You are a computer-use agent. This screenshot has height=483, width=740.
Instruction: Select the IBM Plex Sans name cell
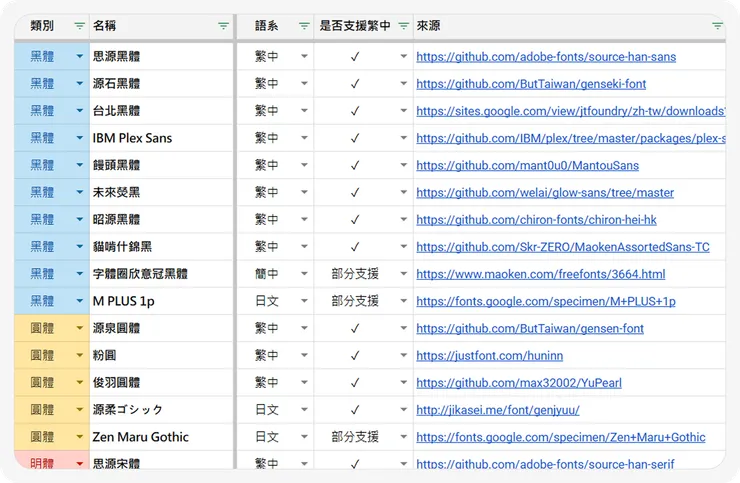(x=161, y=138)
